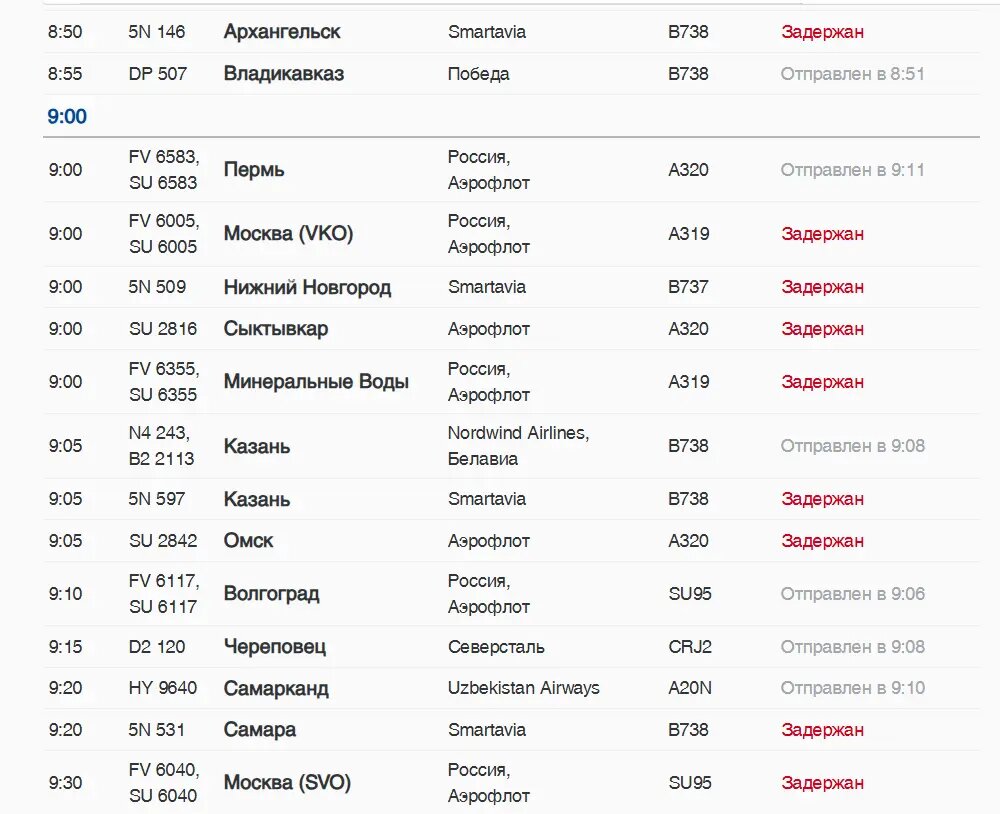Viewport: 1000px width, 814px height.
Task: Click the Волгоград destination
Action: (x=271, y=594)
